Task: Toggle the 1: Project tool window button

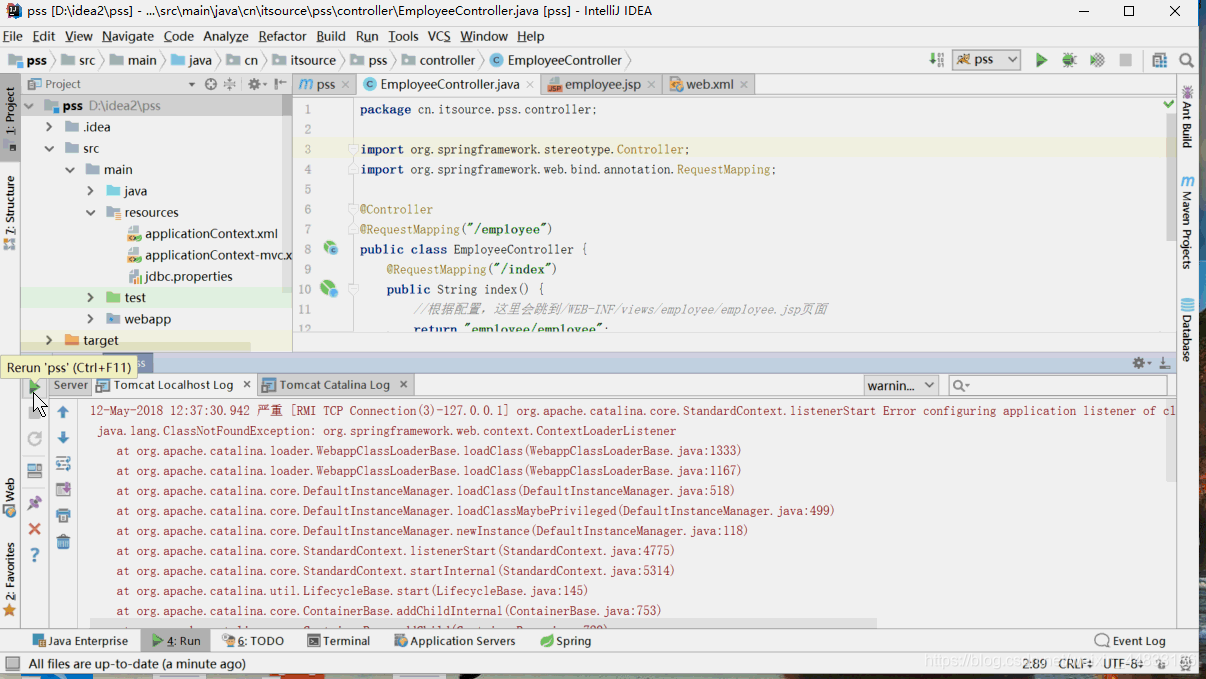Action: [10, 116]
